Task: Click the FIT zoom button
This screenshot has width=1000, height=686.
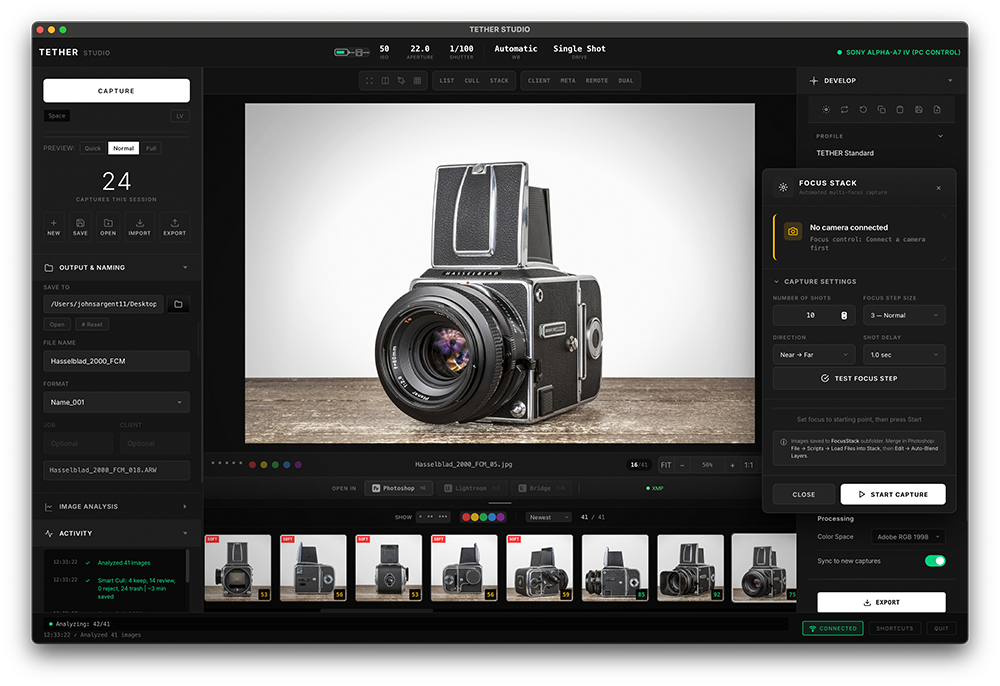Action: 666,465
